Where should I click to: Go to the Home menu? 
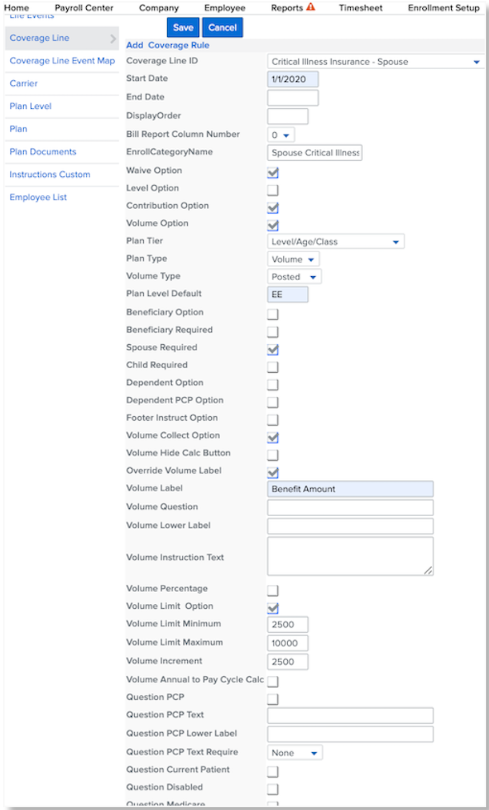click(17, 8)
